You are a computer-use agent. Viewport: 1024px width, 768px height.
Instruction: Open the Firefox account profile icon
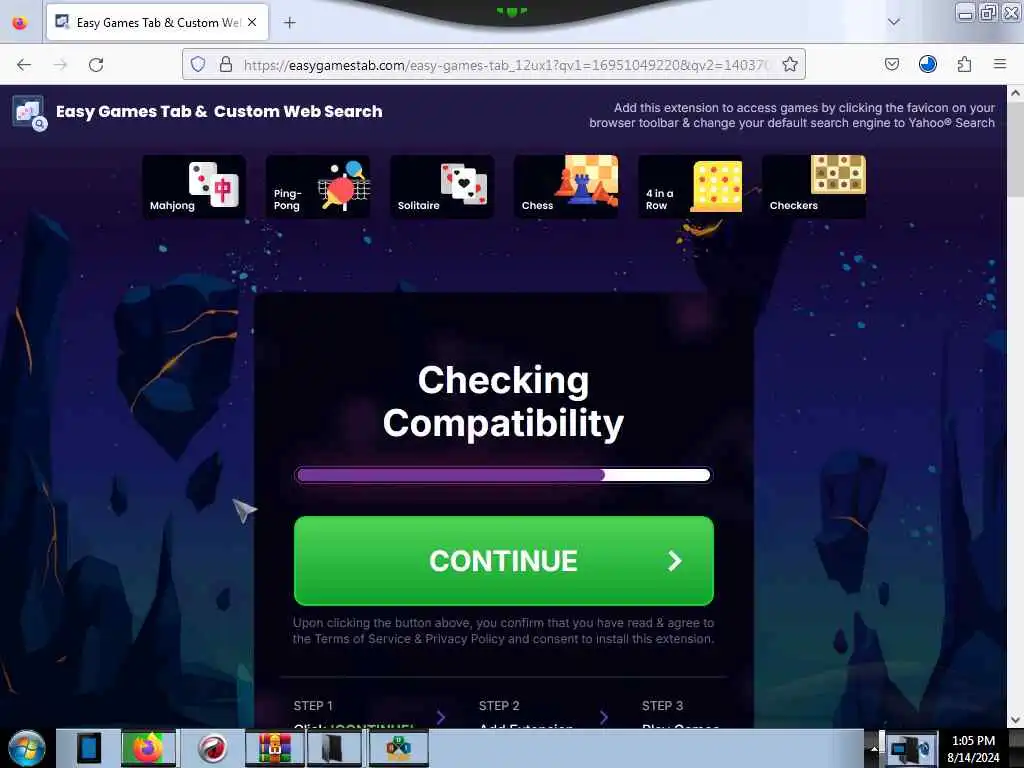928,64
